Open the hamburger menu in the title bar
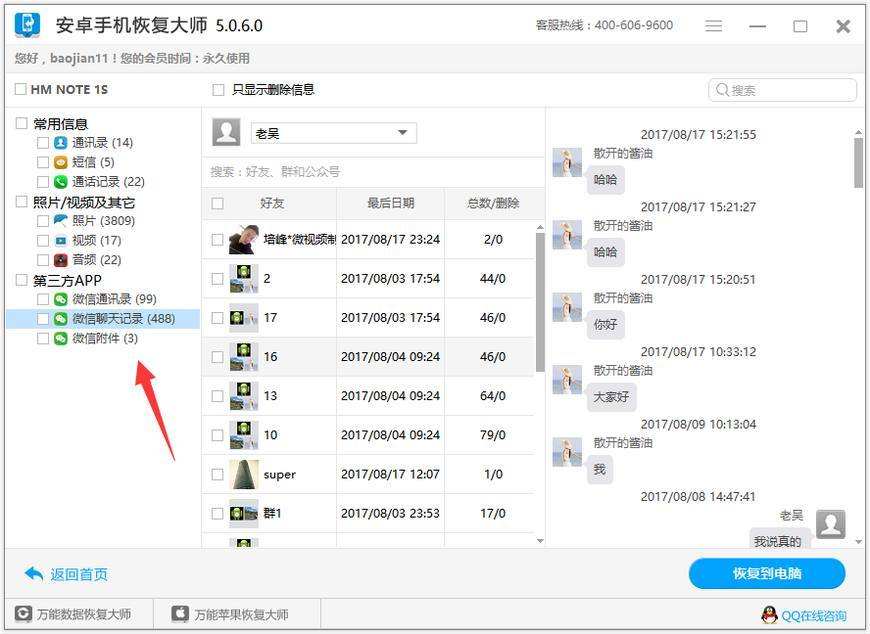Image resolution: width=870 pixels, height=634 pixels. 714,26
